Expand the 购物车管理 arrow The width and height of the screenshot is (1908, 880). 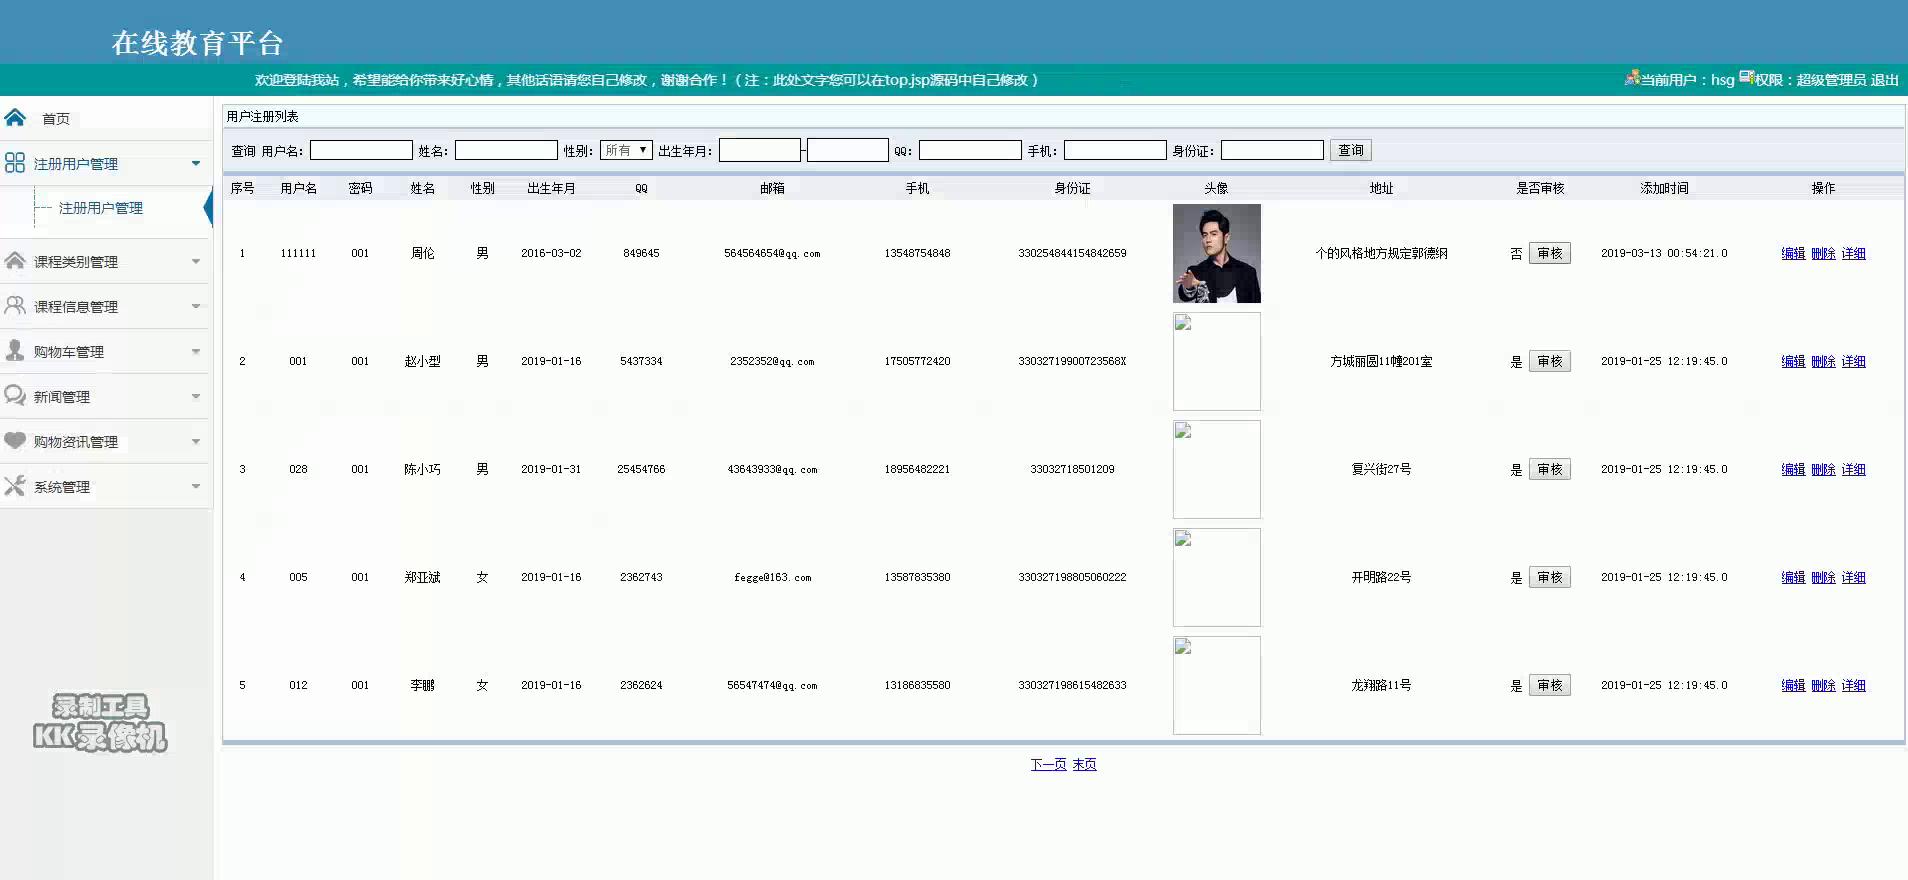[196, 351]
